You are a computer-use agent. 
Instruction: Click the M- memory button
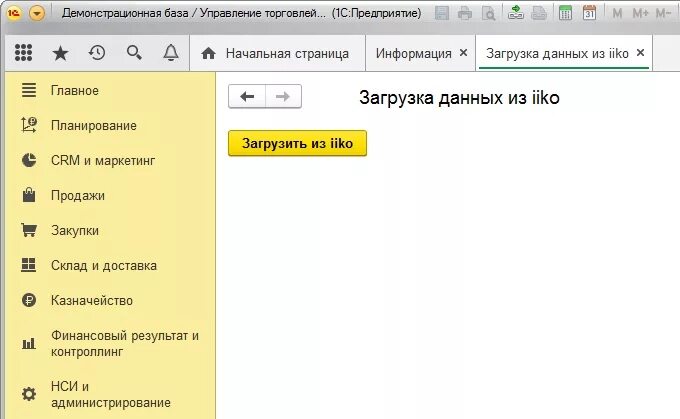[x=663, y=14]
